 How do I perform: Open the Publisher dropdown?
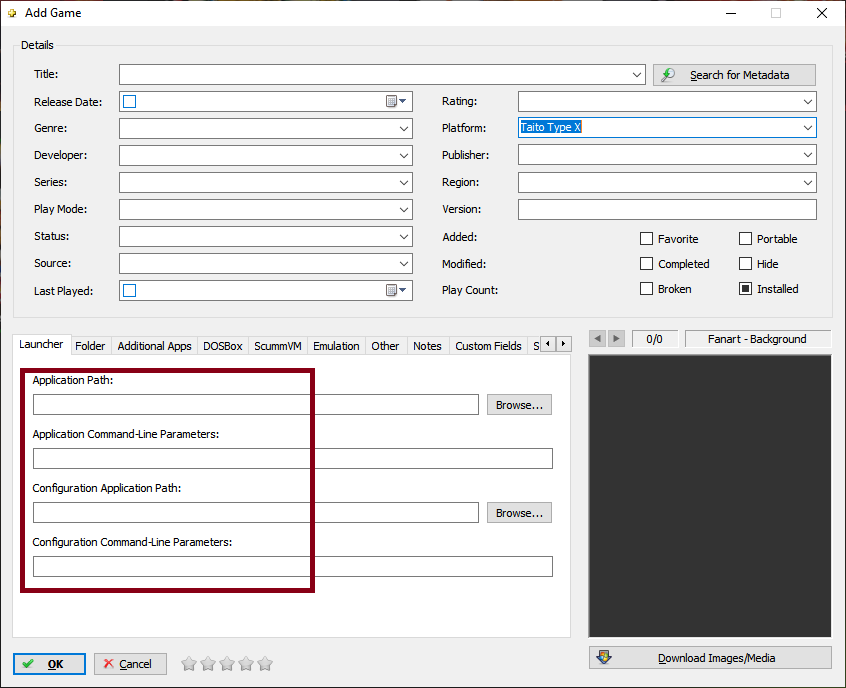tap(808, 155)
